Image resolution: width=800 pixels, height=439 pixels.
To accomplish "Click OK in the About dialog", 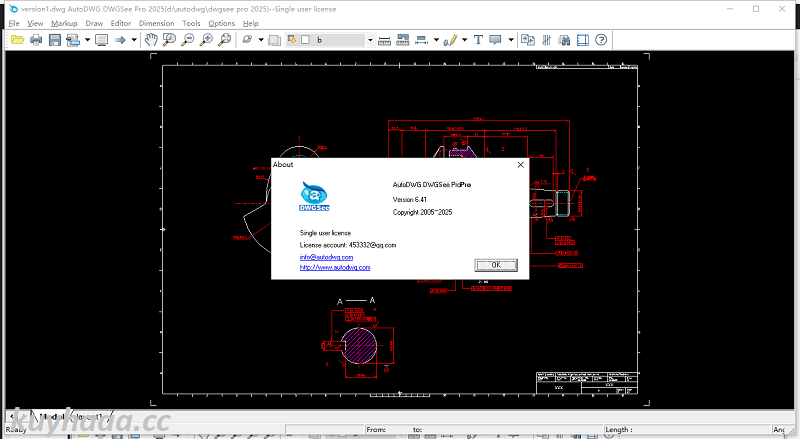I will click(496, 265).
